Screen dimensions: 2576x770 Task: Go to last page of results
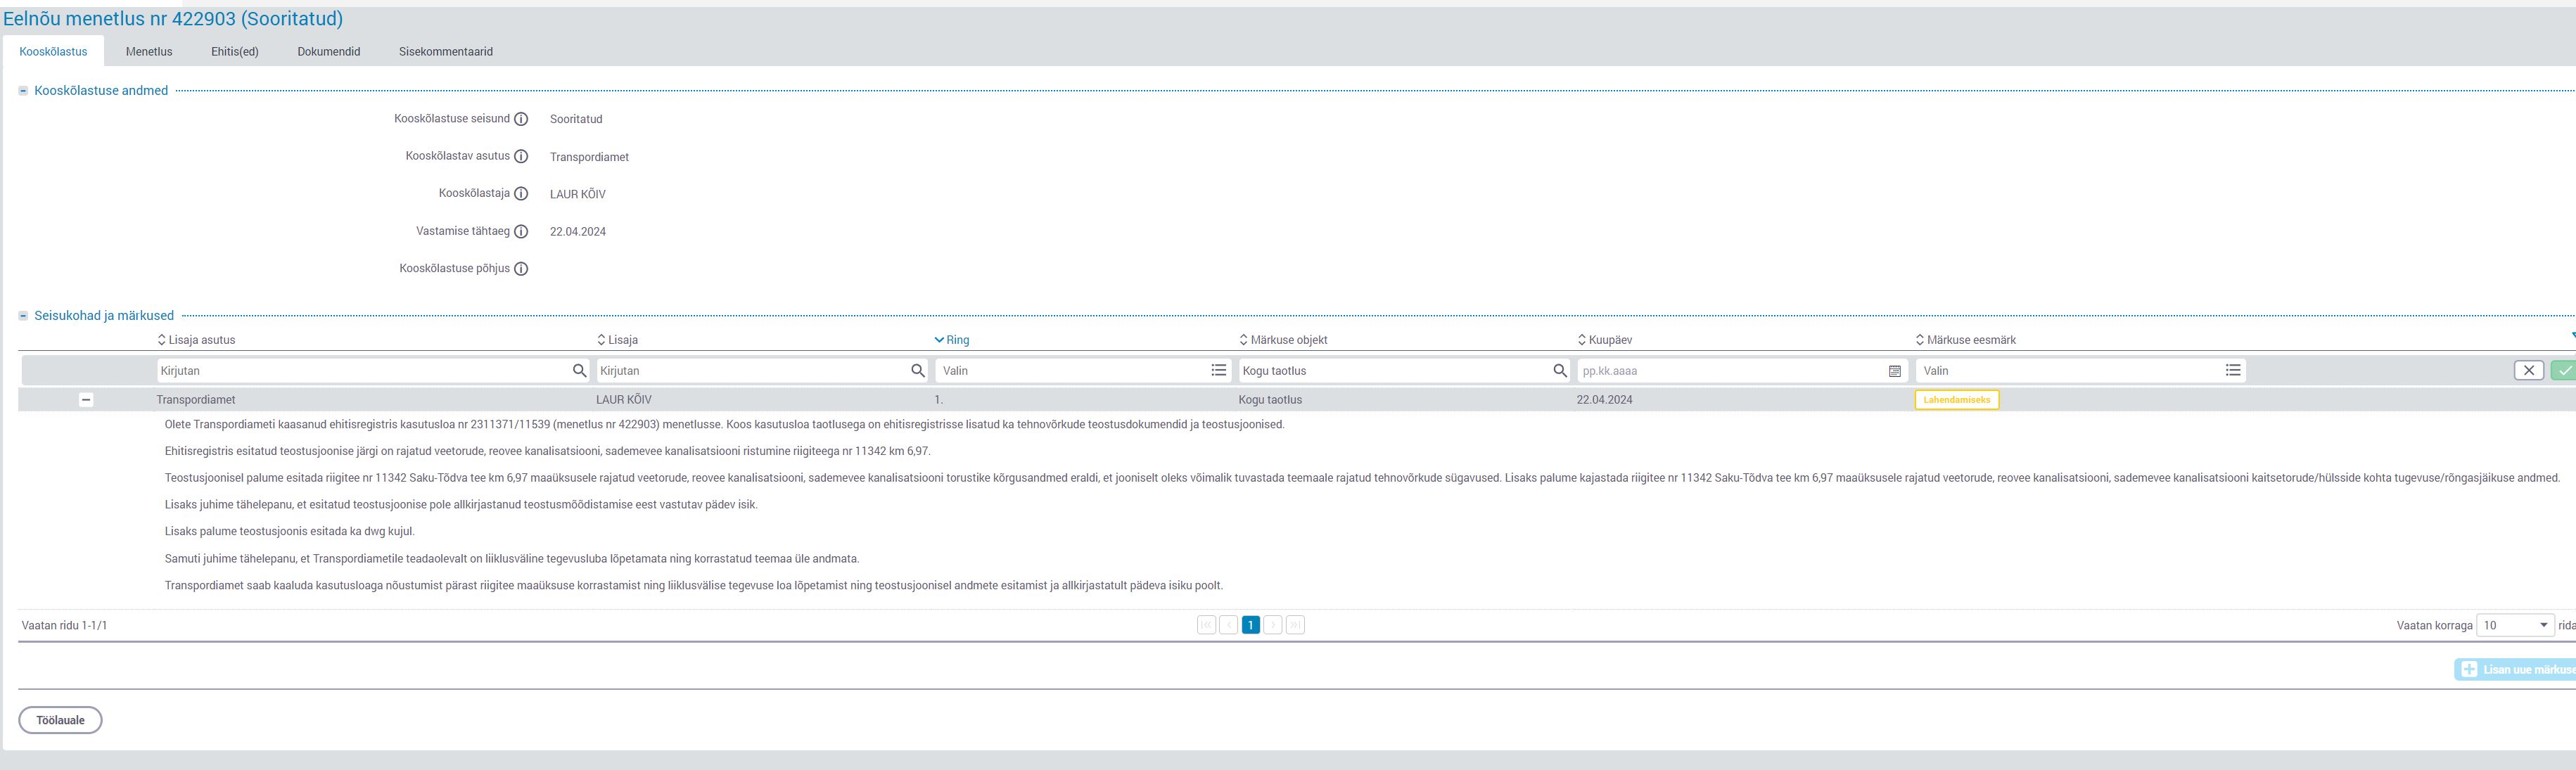1295,625
